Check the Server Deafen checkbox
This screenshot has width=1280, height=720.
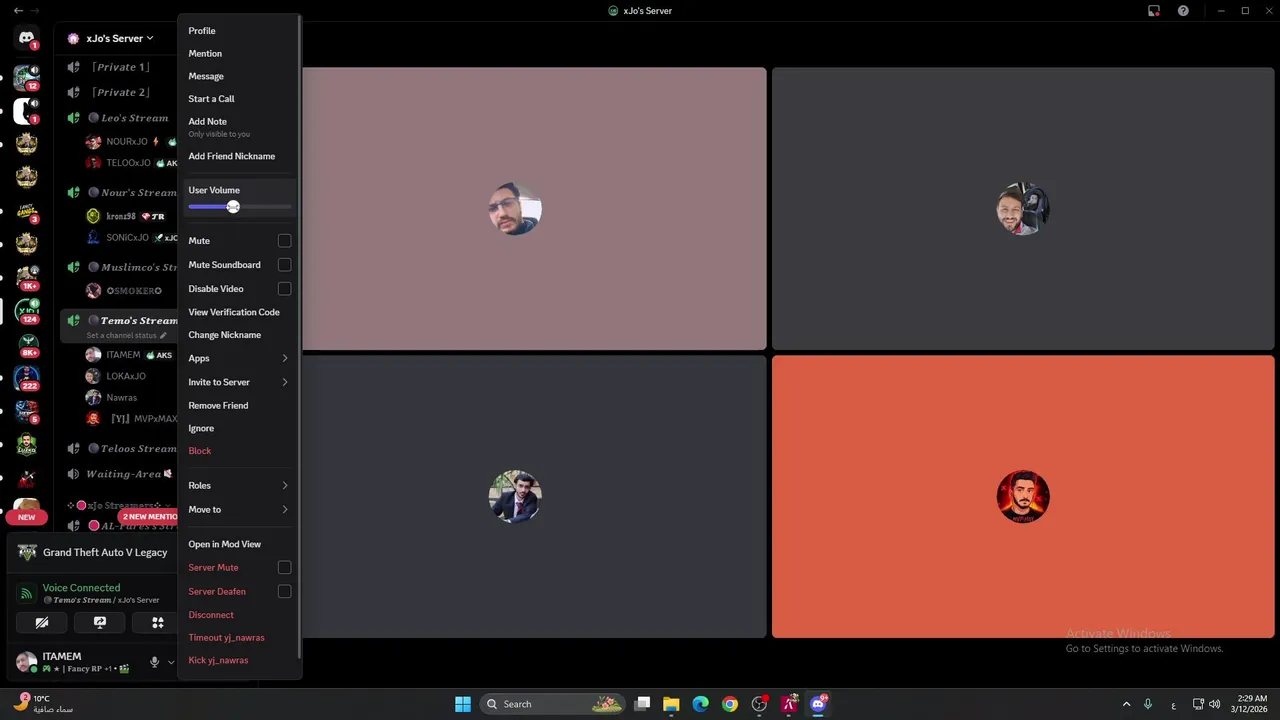pyautogui.click(x=284, y=592)
